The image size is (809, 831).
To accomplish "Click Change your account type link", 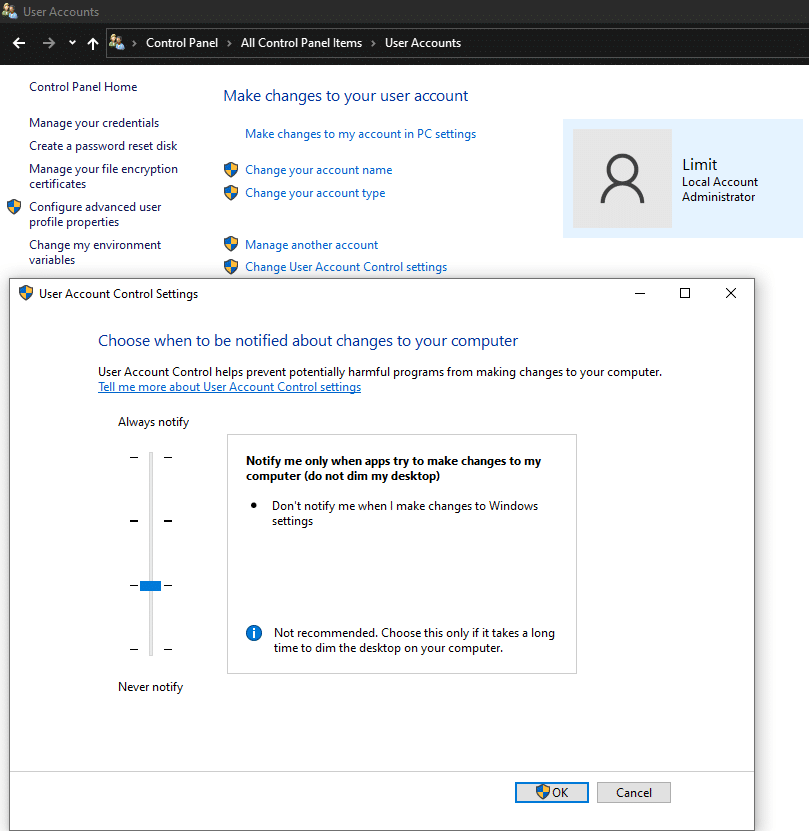I will tap(315, 193).
